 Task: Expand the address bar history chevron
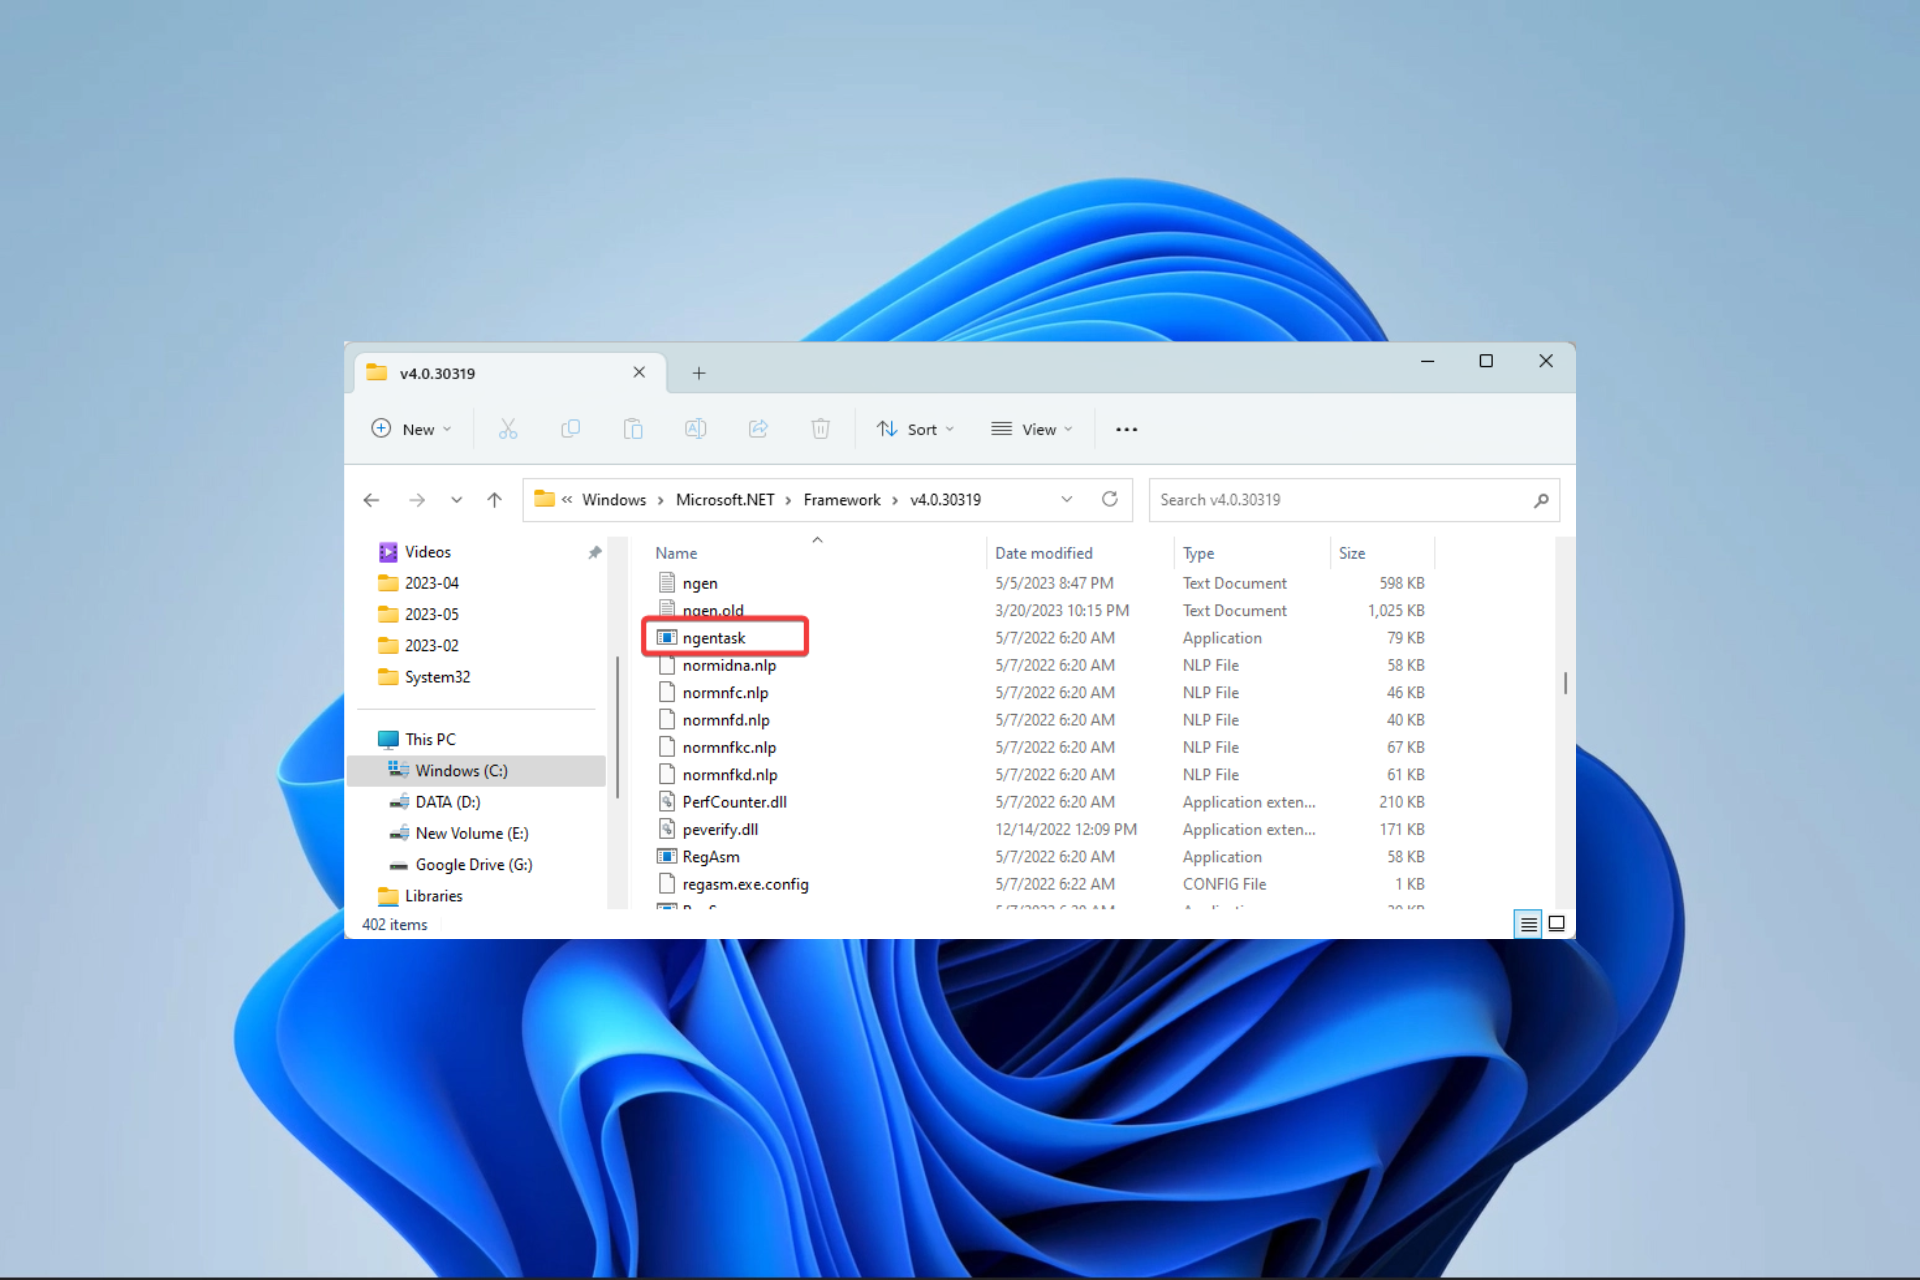[x=1066, y=499]
